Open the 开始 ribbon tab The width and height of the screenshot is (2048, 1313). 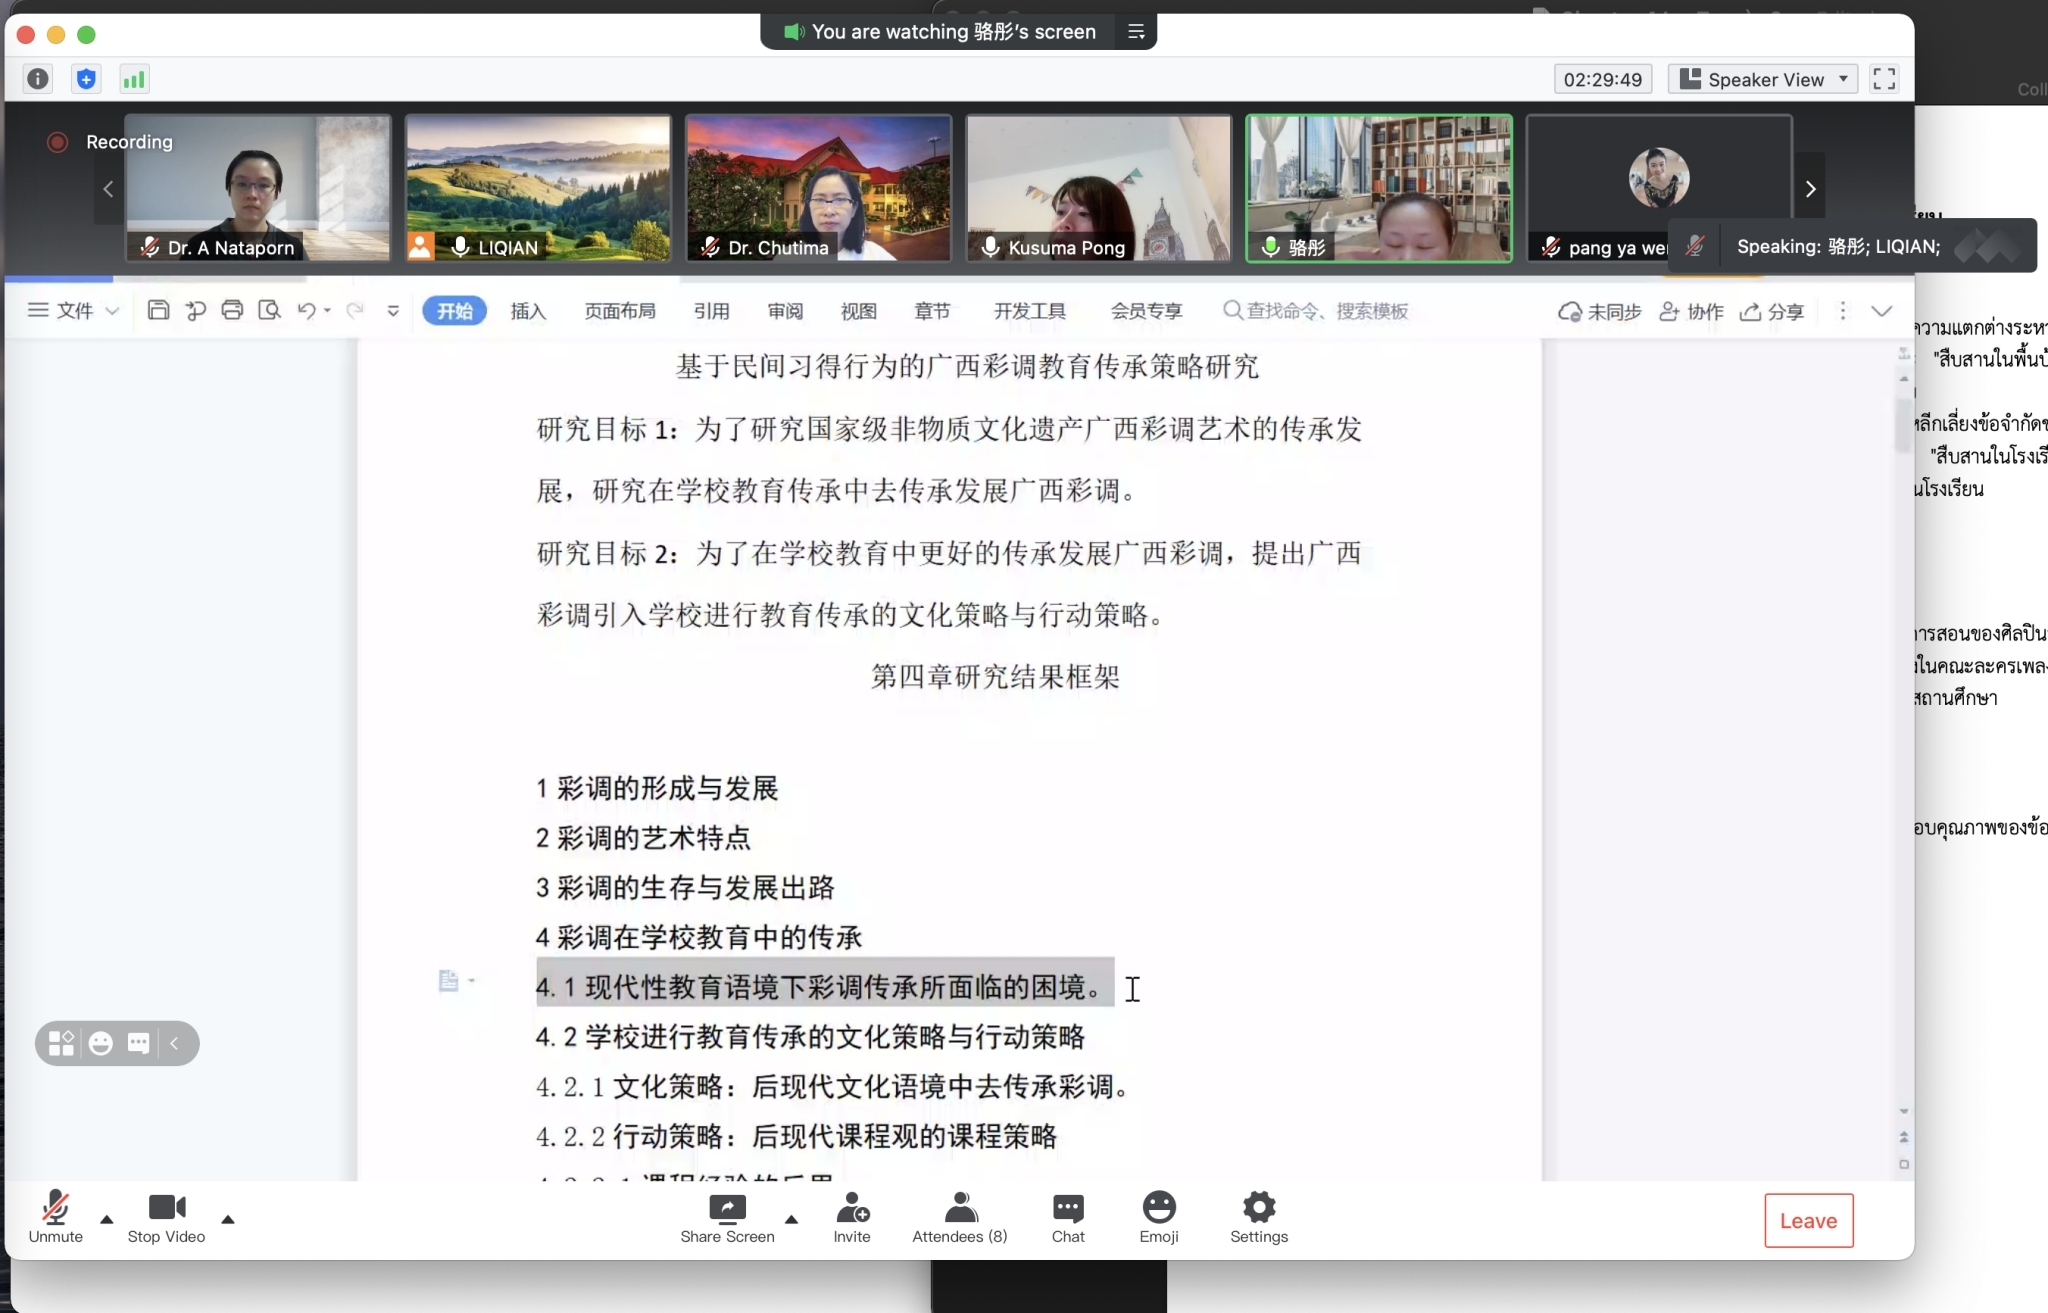pos(454,311)
